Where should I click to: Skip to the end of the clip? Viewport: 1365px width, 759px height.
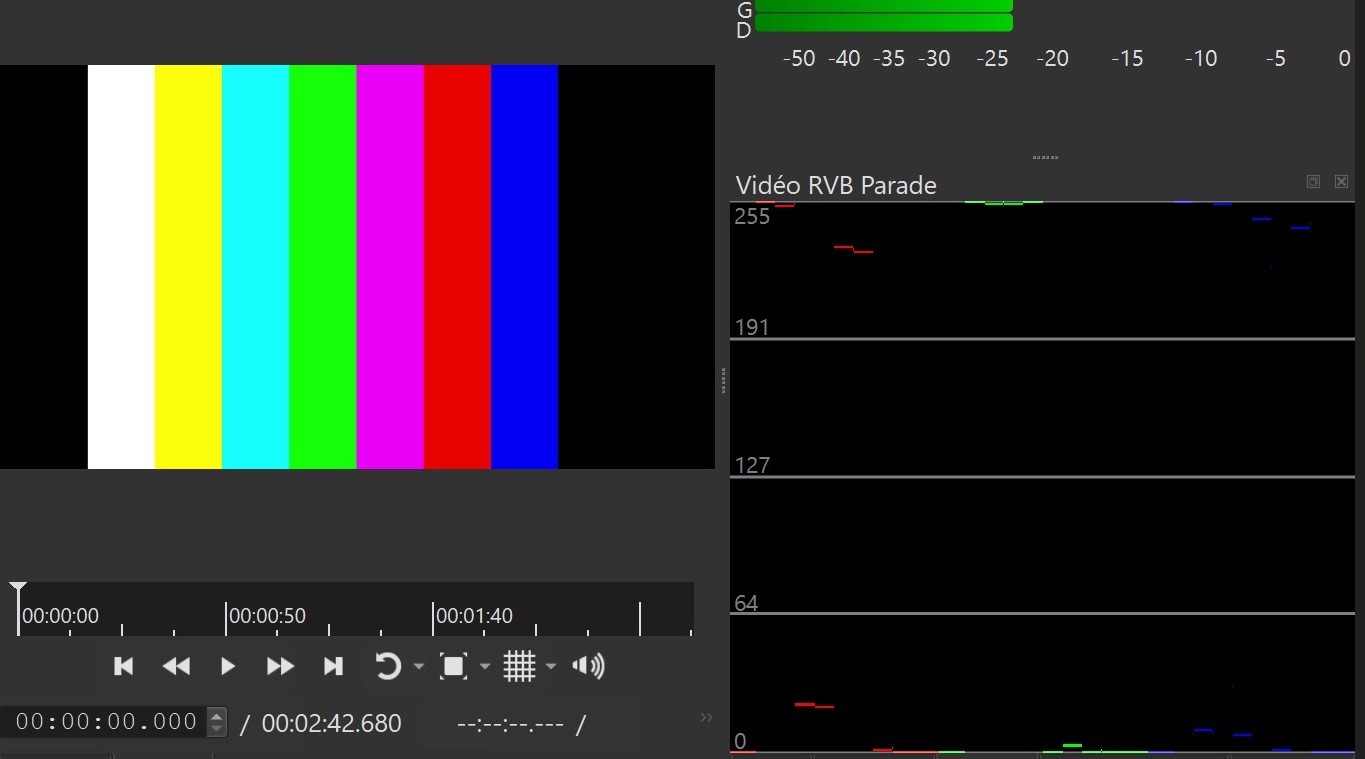click(x=333, y=667)
